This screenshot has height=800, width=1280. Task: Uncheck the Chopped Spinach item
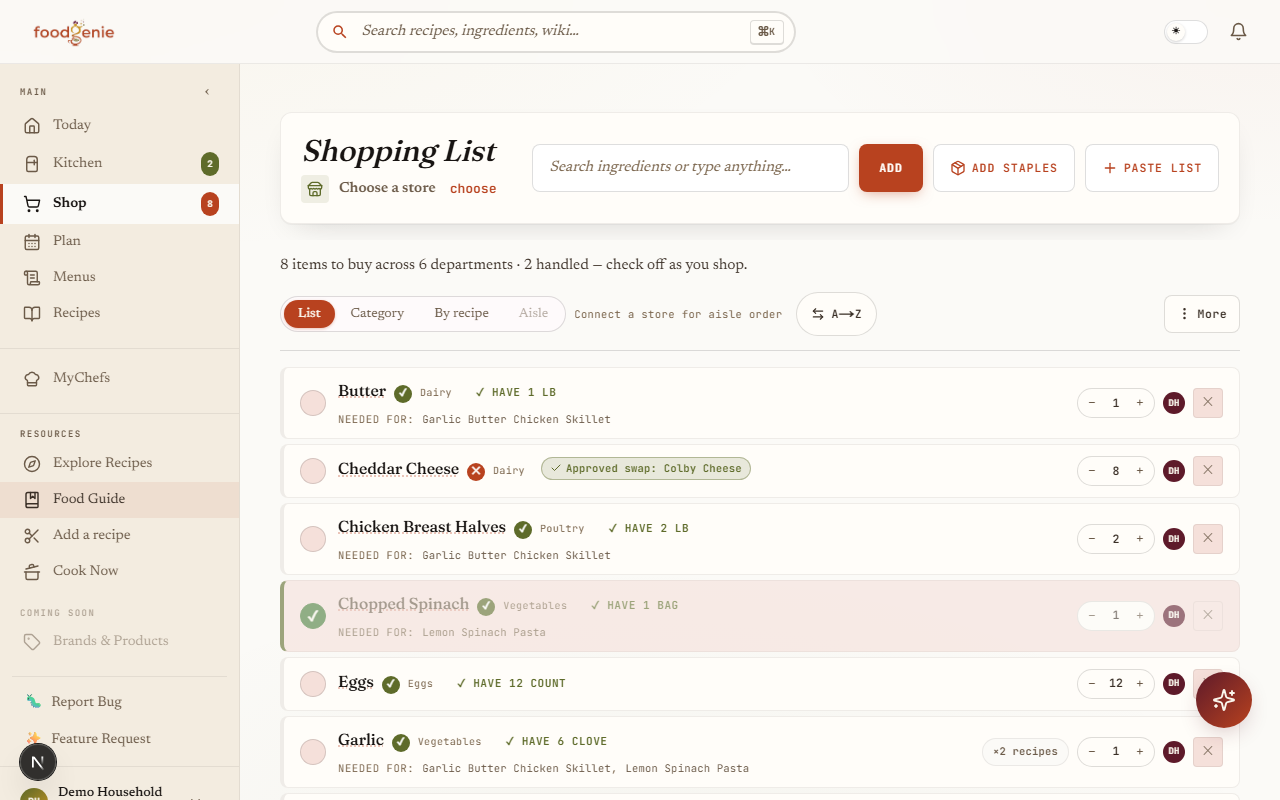(313, 616)
